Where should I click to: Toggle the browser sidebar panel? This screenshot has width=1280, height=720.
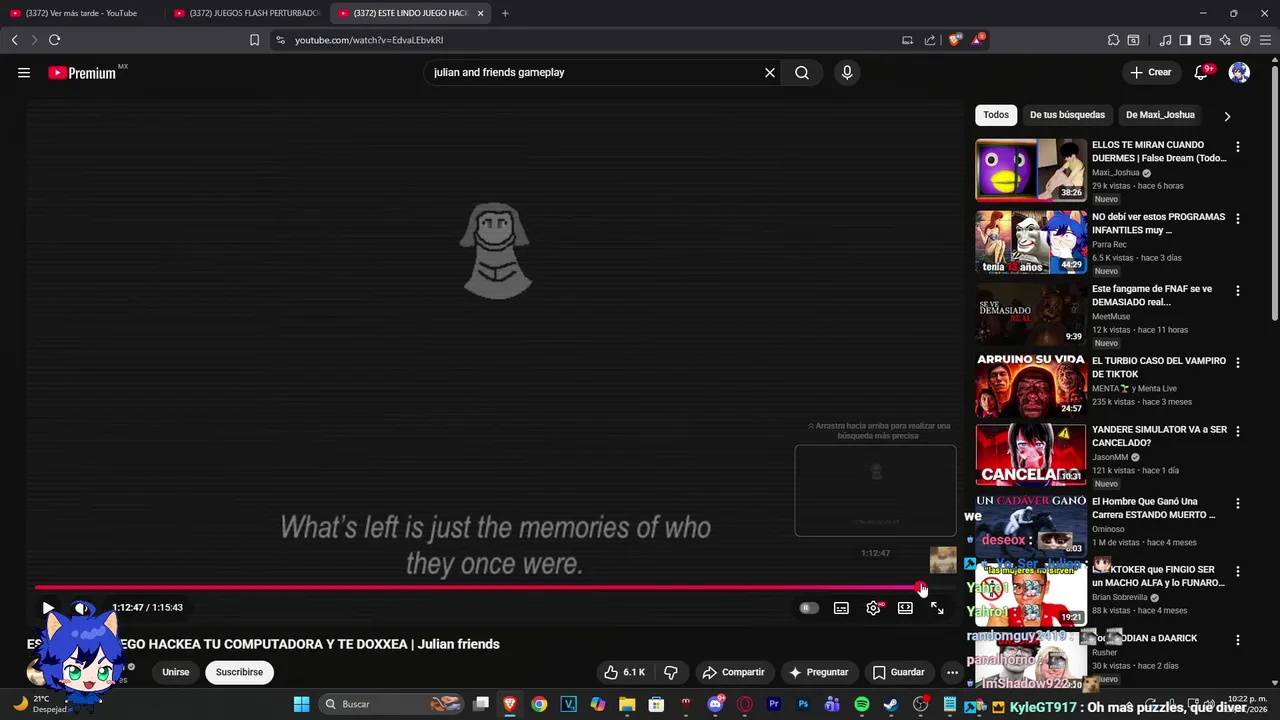click(1185, 40)
